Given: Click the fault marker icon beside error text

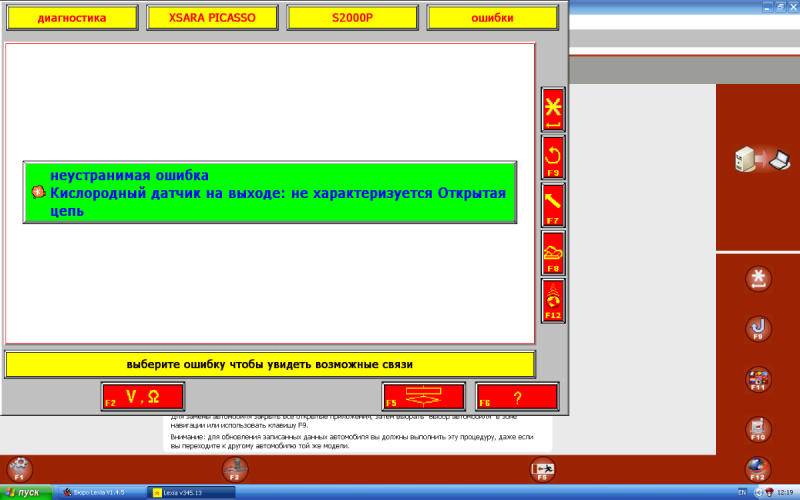Looking at the screenshot, I should tap(38, 192).
